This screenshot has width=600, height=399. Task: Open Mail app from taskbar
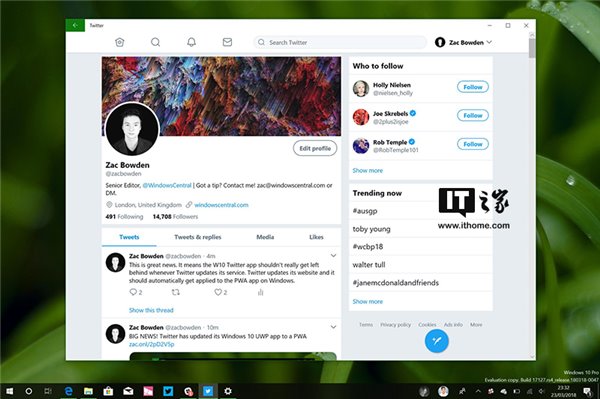[x=128, y=391]
